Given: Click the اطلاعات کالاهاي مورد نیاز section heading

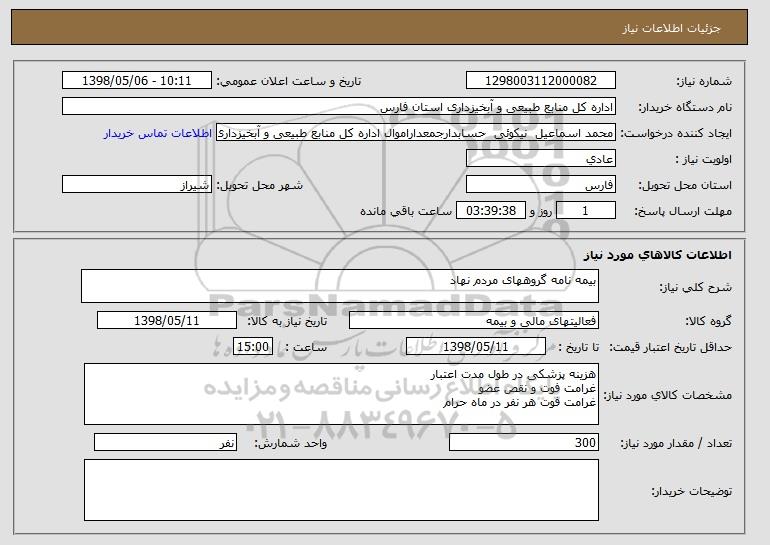Looking at the screenshot, I should (x=657, y=255).
